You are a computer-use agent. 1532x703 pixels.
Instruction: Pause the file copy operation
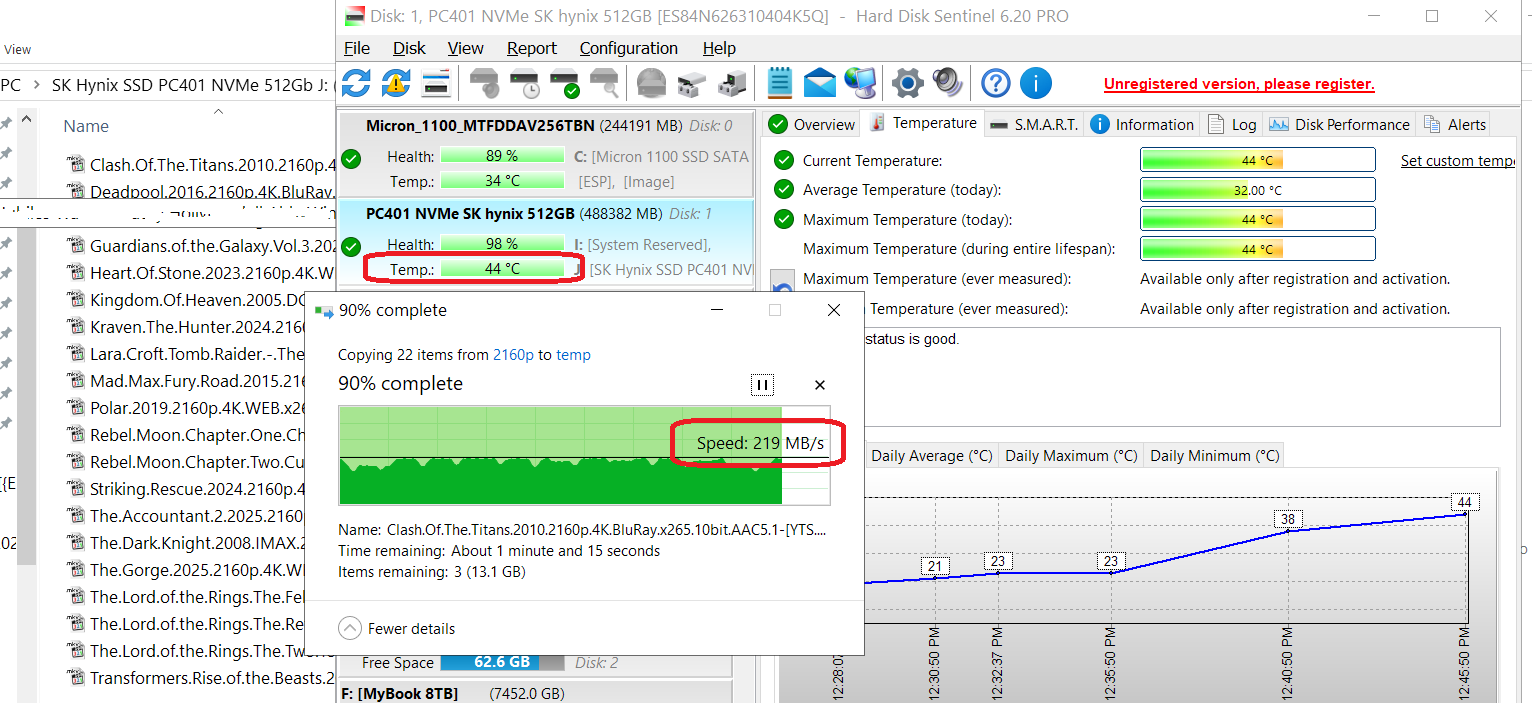(762, 385)
